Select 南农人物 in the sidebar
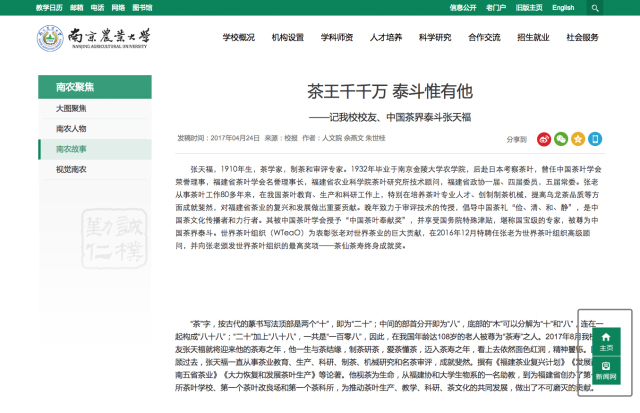The width and height of the screenshot is (640, 413). click(71, 129)
